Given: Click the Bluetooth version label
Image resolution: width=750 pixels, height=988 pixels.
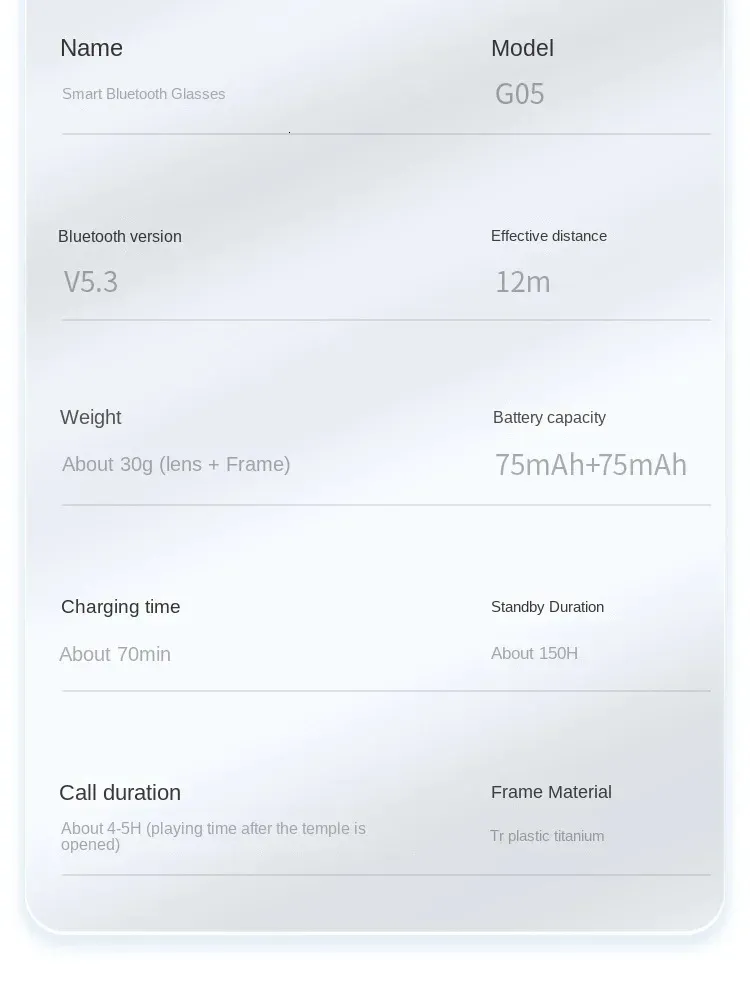Looking at the screenshot, I should (x=120, y=236).
